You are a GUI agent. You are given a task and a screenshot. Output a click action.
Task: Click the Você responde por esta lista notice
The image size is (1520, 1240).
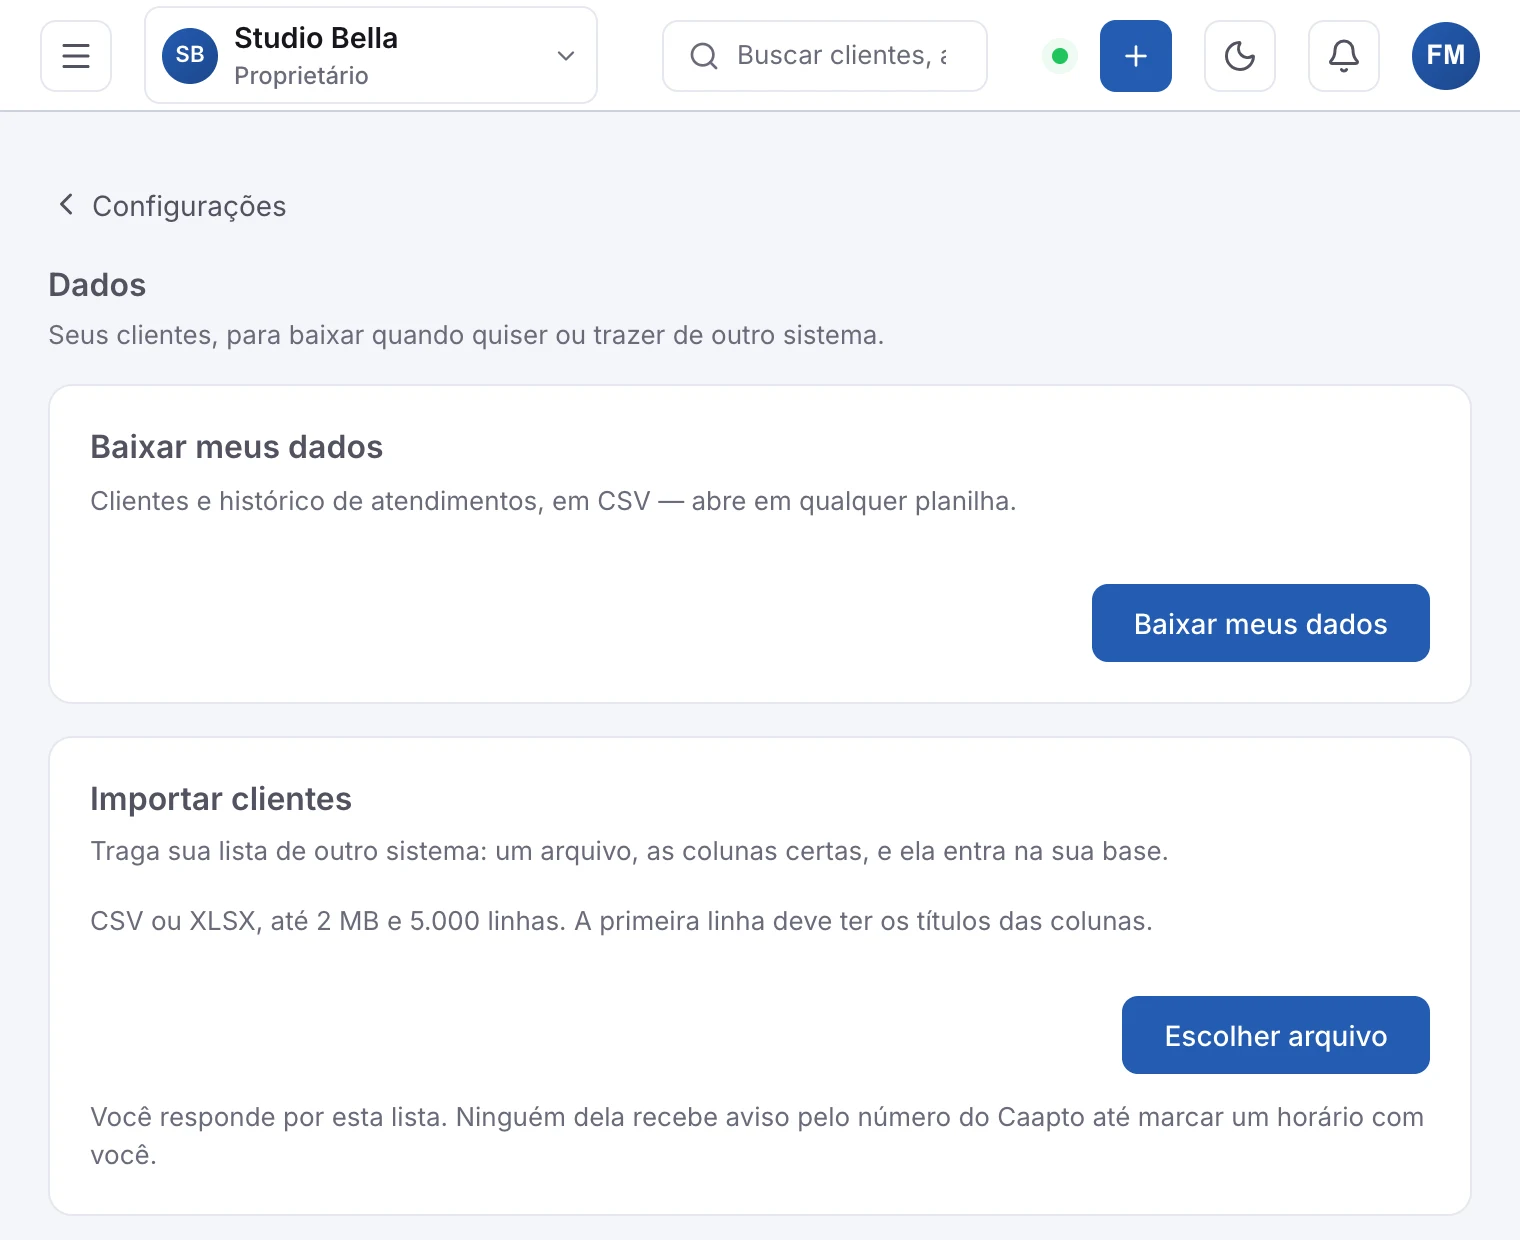(757, 1136)
